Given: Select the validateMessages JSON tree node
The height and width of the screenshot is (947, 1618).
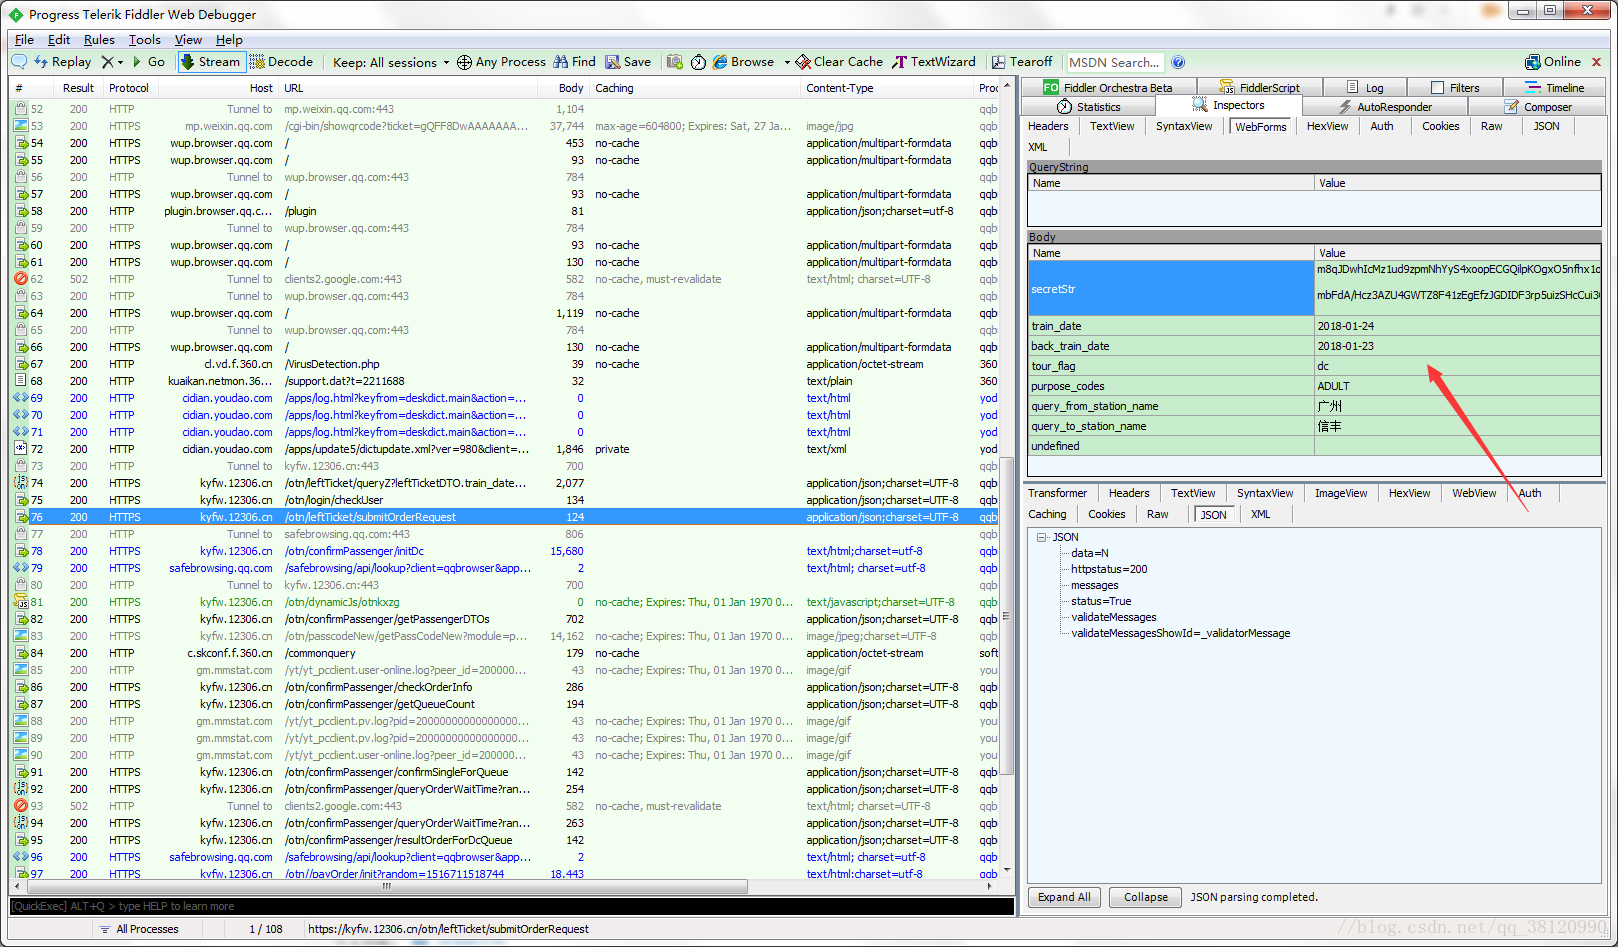Looking at the screenshot, I should click(x=1113, y=617).
